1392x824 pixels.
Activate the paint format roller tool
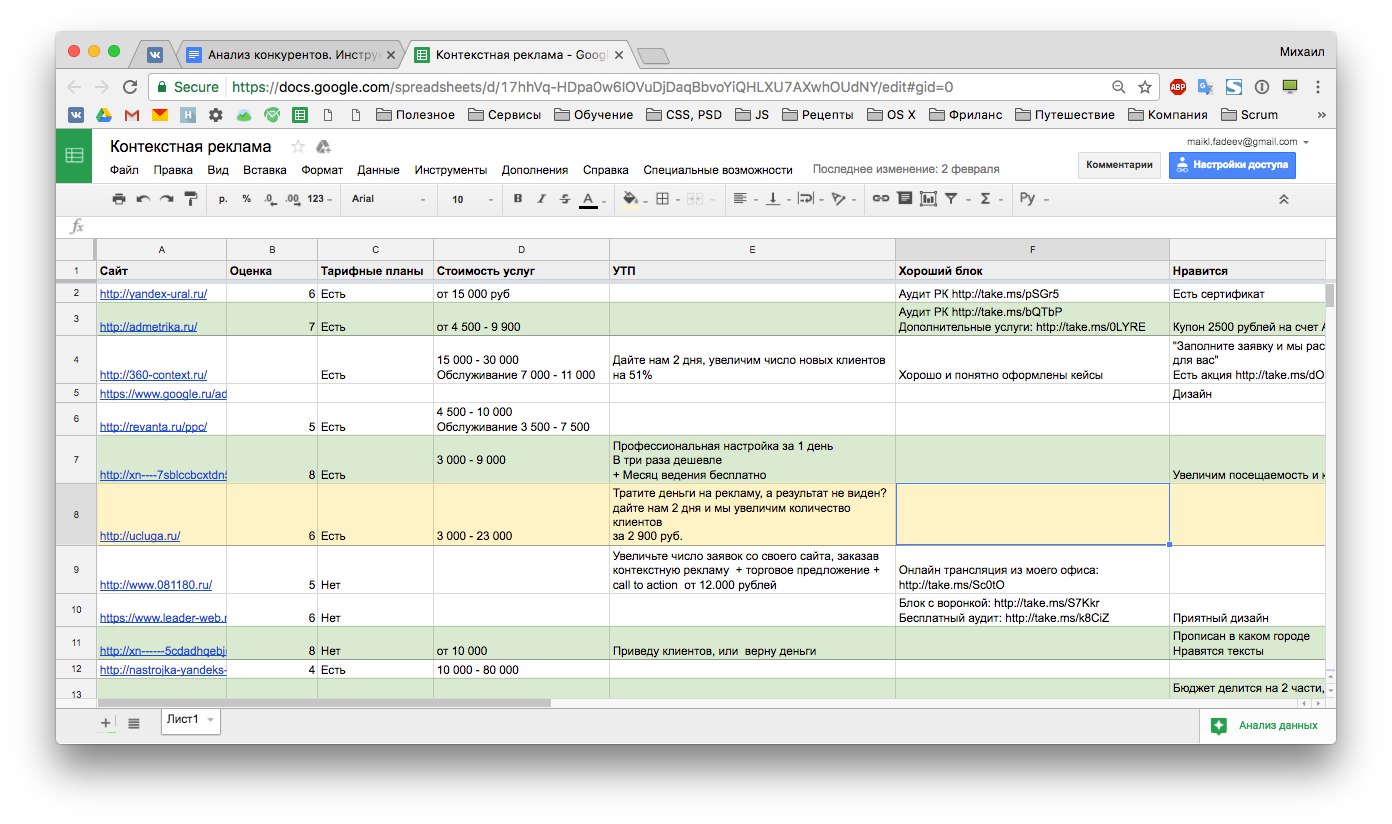coord(191,199)
